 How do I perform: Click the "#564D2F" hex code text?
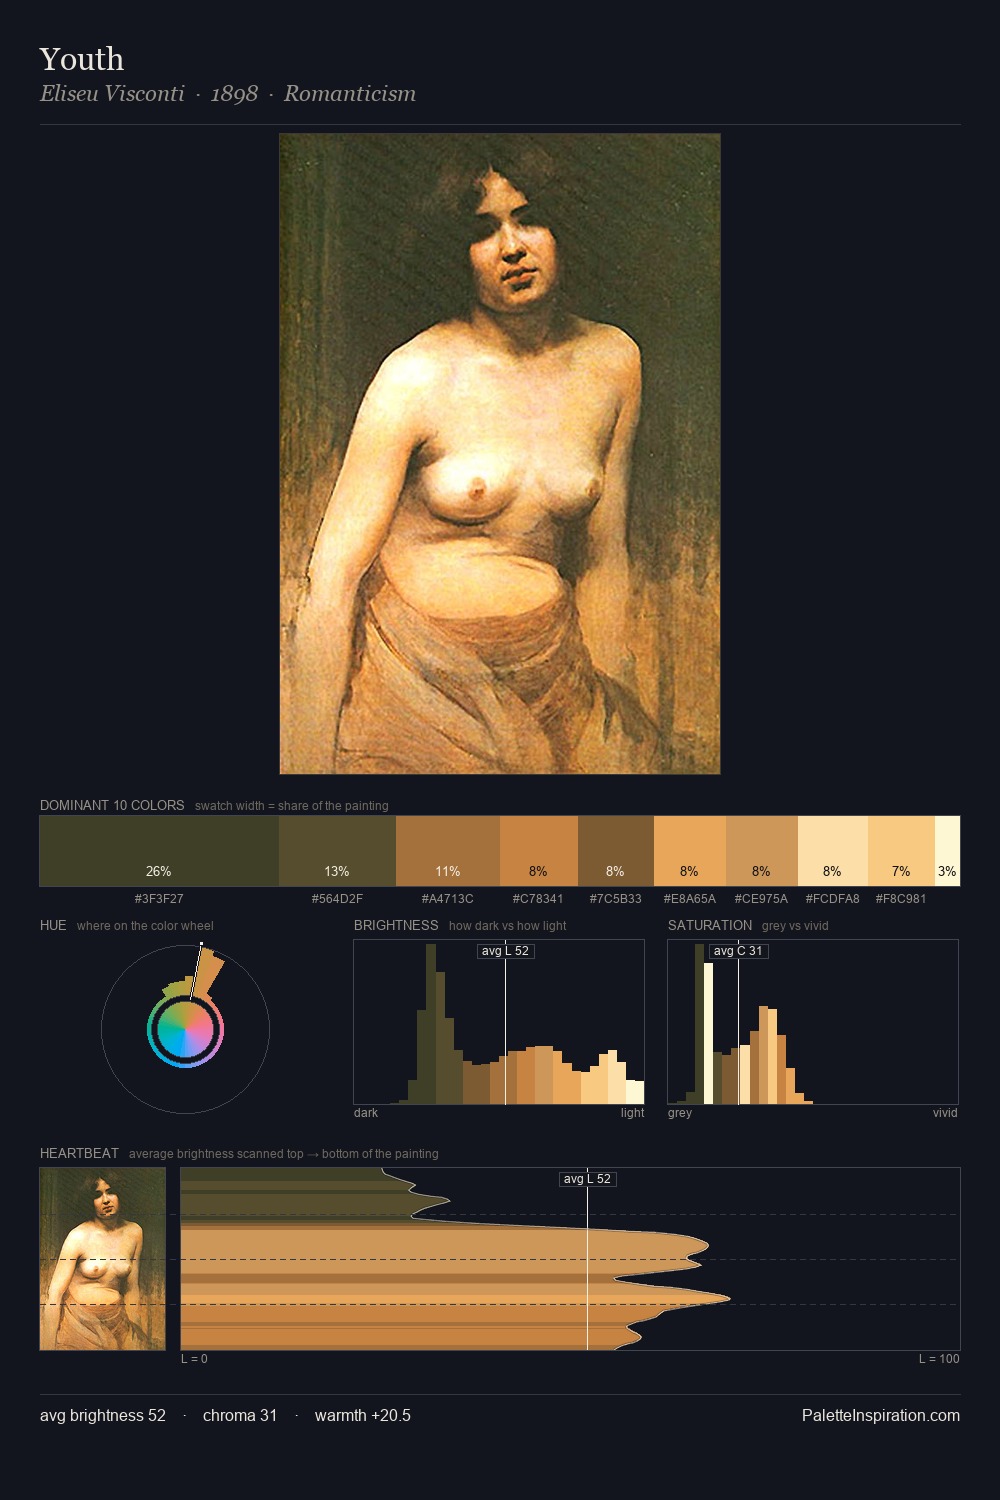click(x=337, y=899)
